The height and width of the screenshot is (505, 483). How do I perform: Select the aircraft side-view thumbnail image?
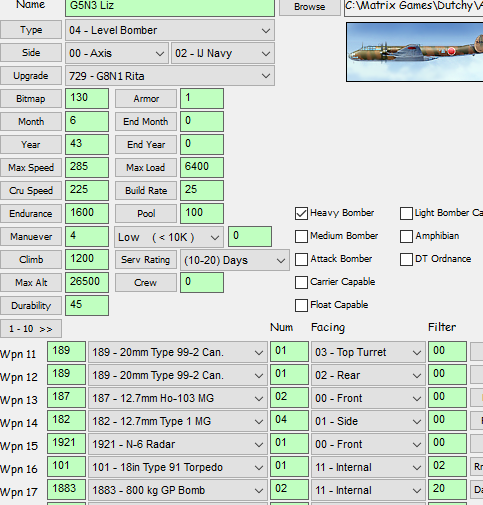[415, 52]
